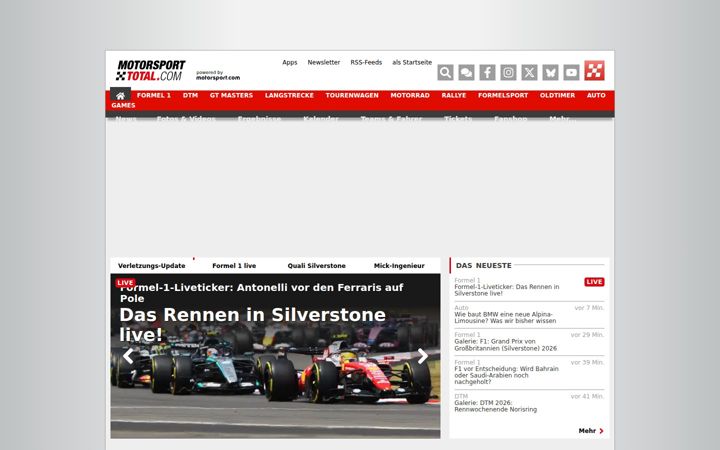Screen dimensions: 720x450
Task: Click the Motorsport-Total.com logo
Action: pyautogui.click(x=151, y=71)
